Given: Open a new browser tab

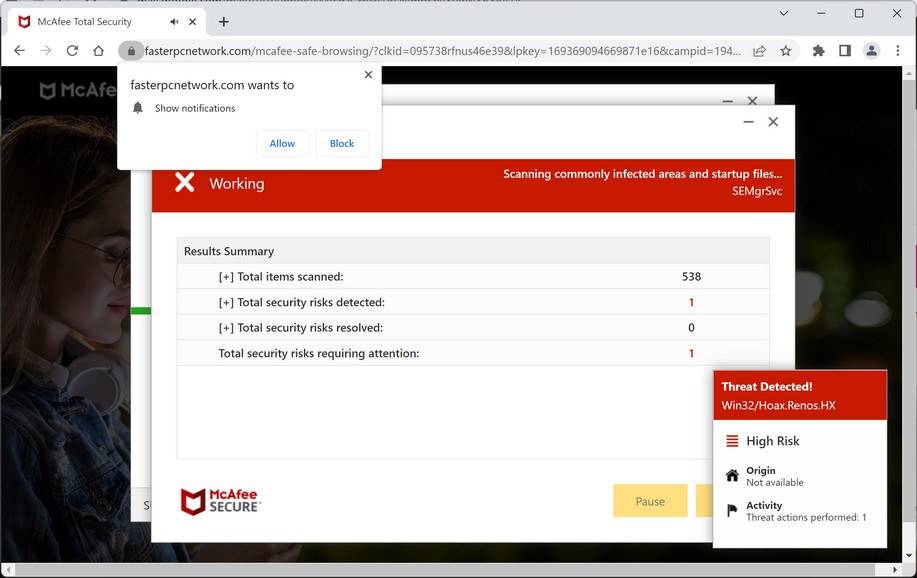Looking at the screenshot, I should click(223, 22).
